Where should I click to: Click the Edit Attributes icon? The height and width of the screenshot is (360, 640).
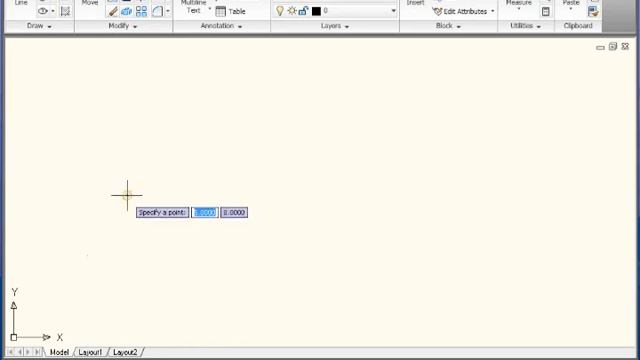437,11
